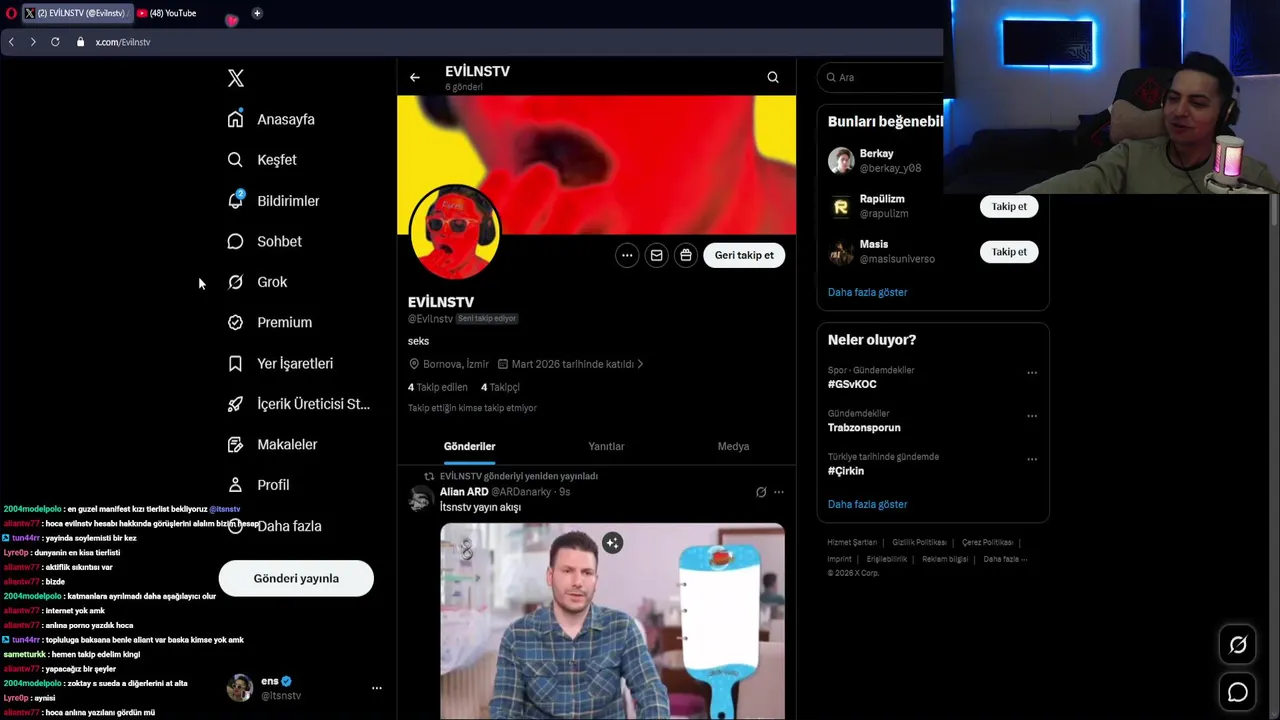1280x720 pixels.
Task: Click the X logo in sidebar
Action: [236, 78]
